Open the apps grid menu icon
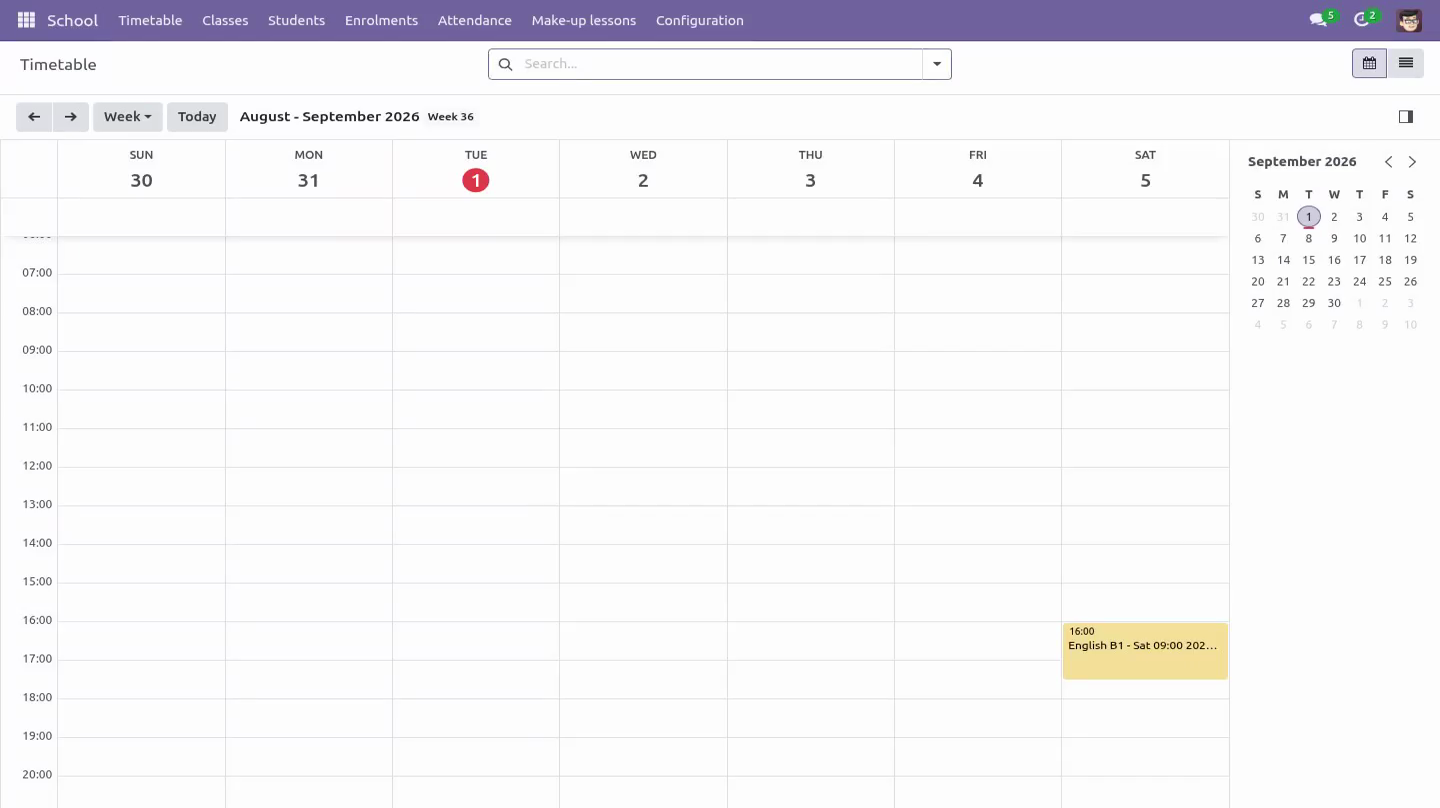Image resolution: width=1440 pixels, height=808 pixels. tap(26, 20)
